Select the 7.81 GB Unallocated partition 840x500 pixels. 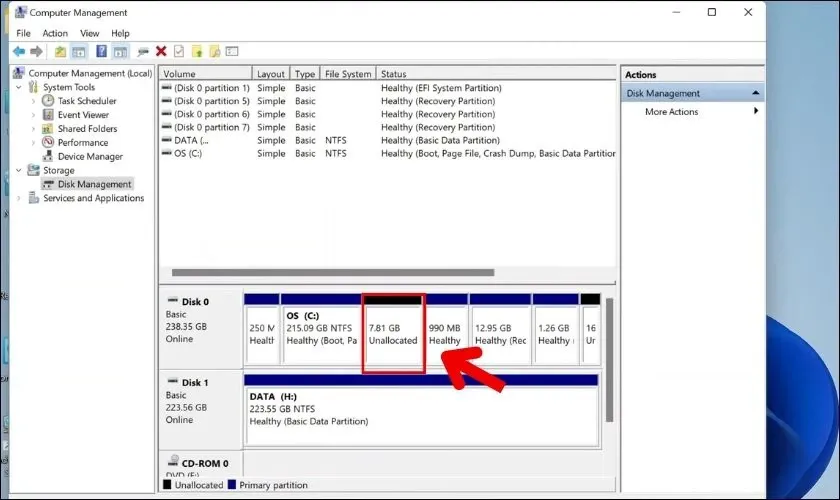point(394,334)
